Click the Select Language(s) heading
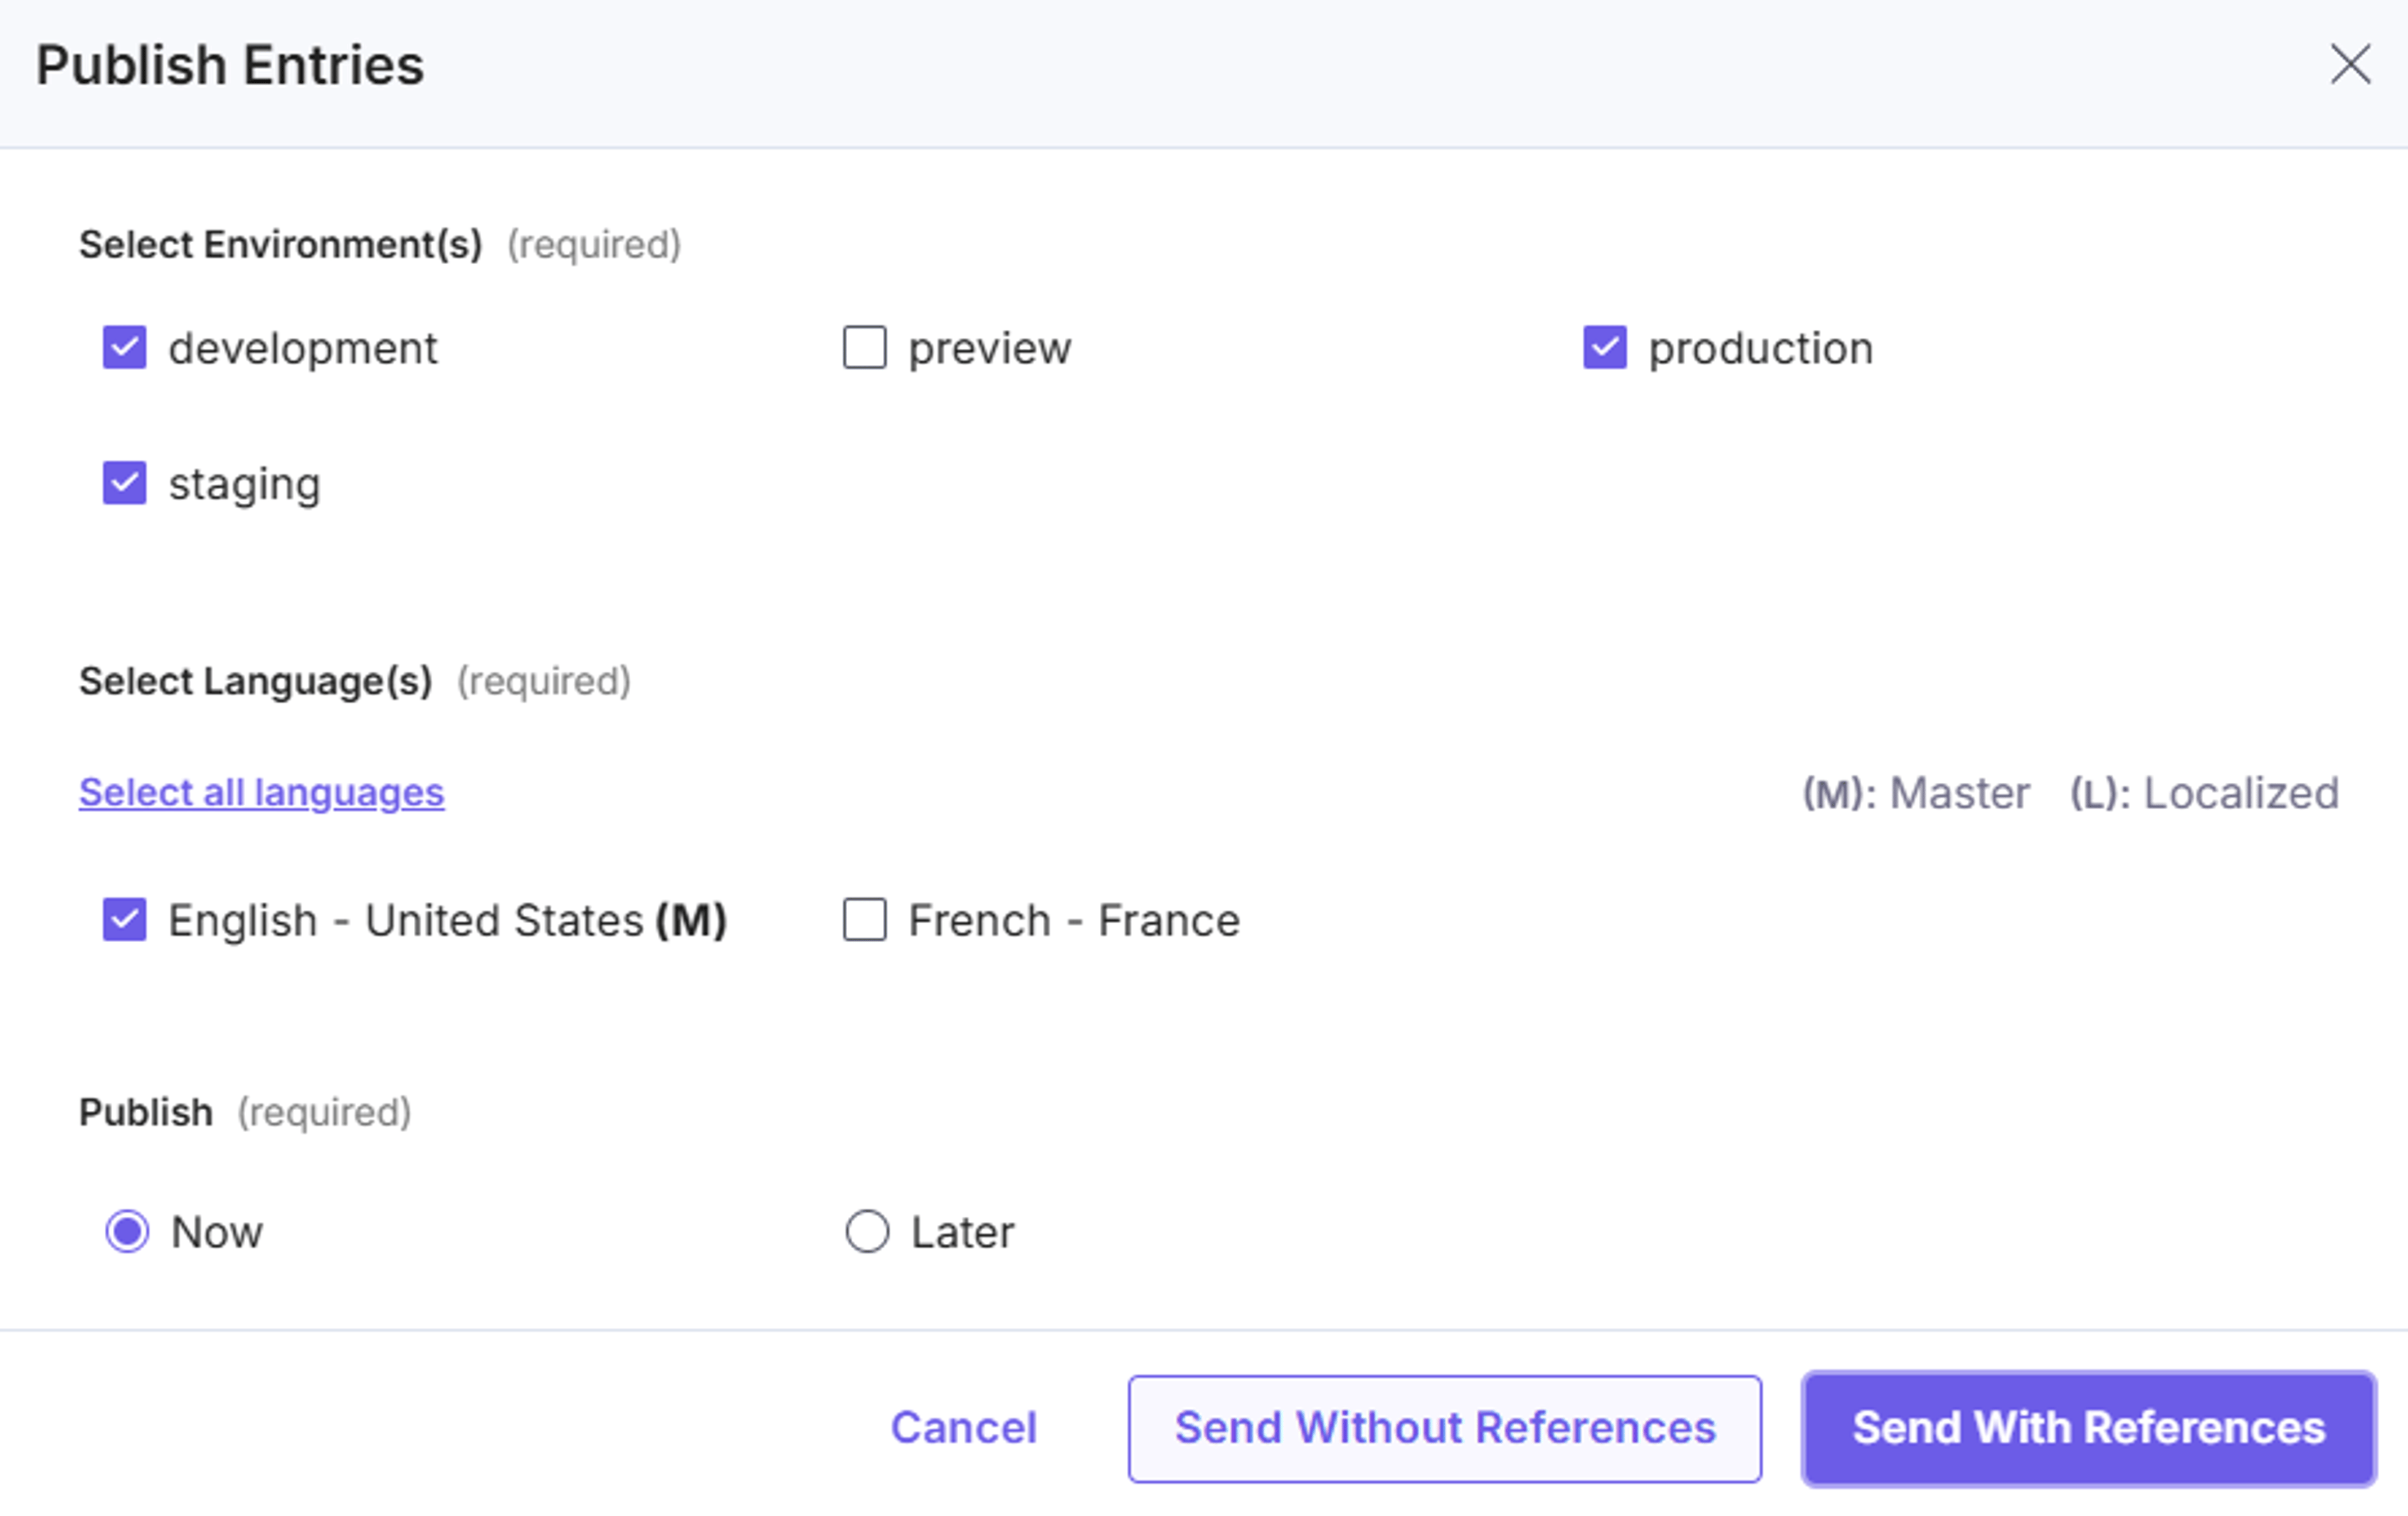This screenshot has width=2408, height=1516. click(x=256, y=682)
